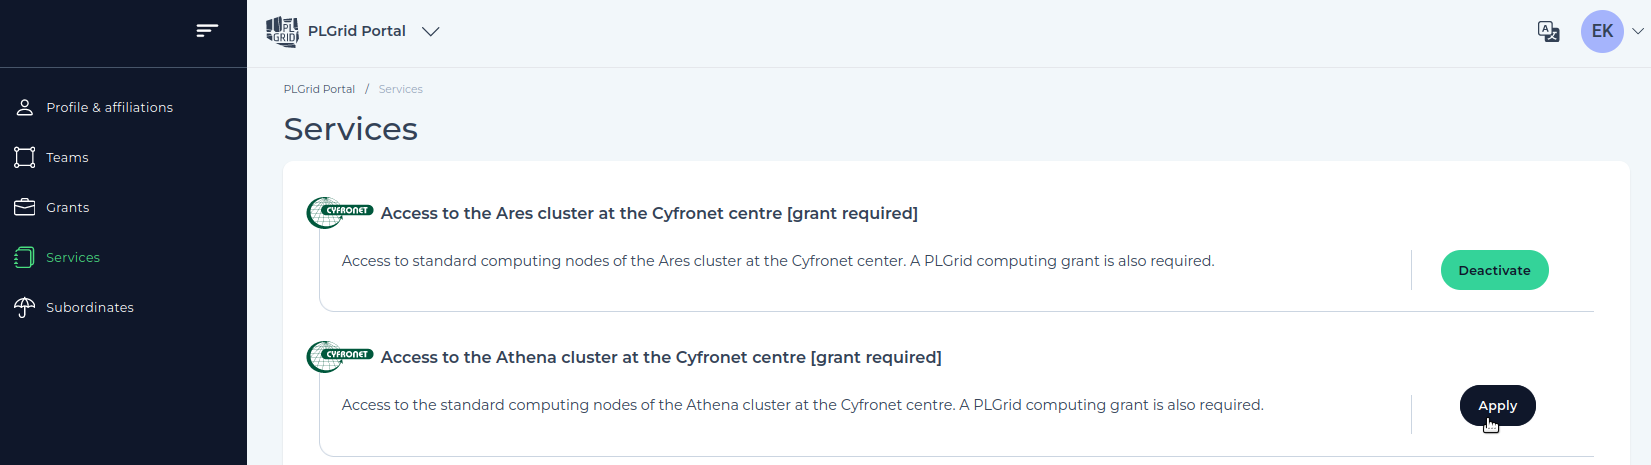
Task: Deactivate Ares cluster access
Action: 1494,270
